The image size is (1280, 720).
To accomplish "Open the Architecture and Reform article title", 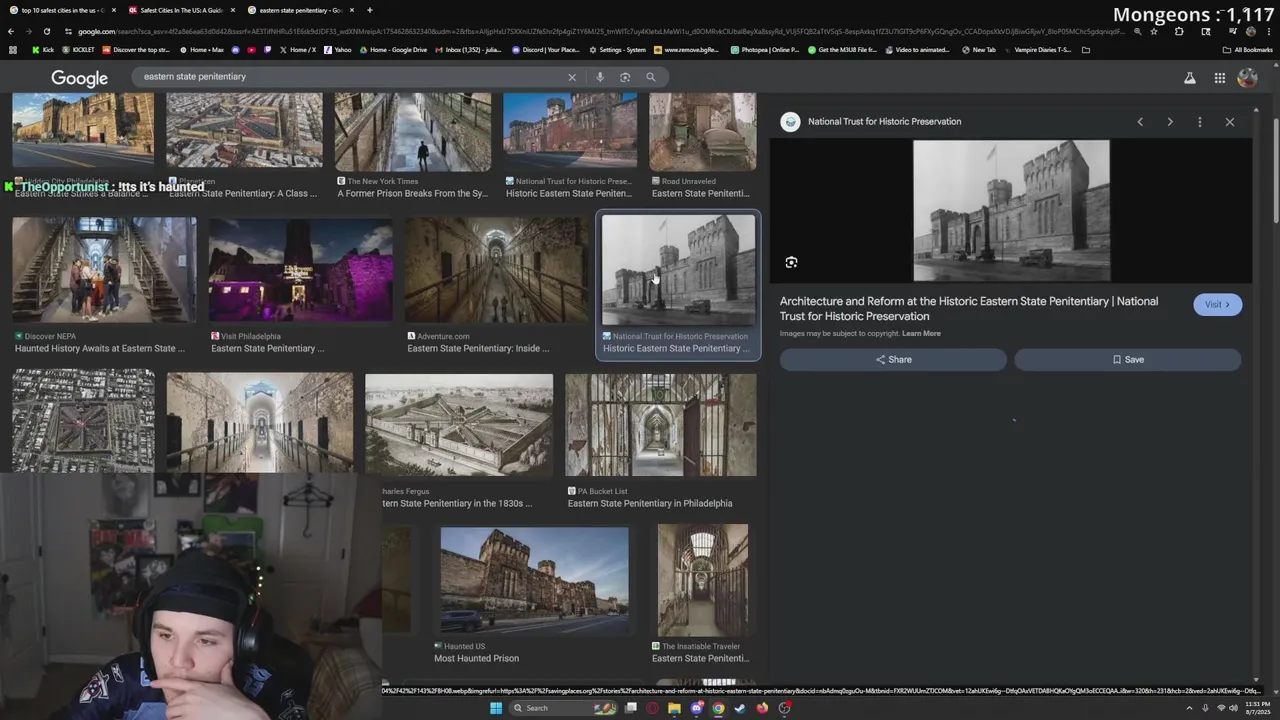I will point(969,308).
